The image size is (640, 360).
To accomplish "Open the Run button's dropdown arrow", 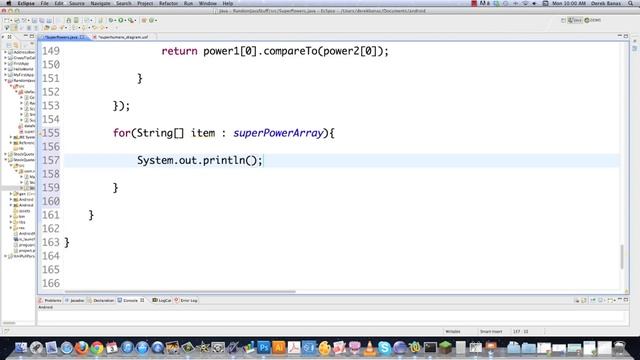I will (125, 20).
